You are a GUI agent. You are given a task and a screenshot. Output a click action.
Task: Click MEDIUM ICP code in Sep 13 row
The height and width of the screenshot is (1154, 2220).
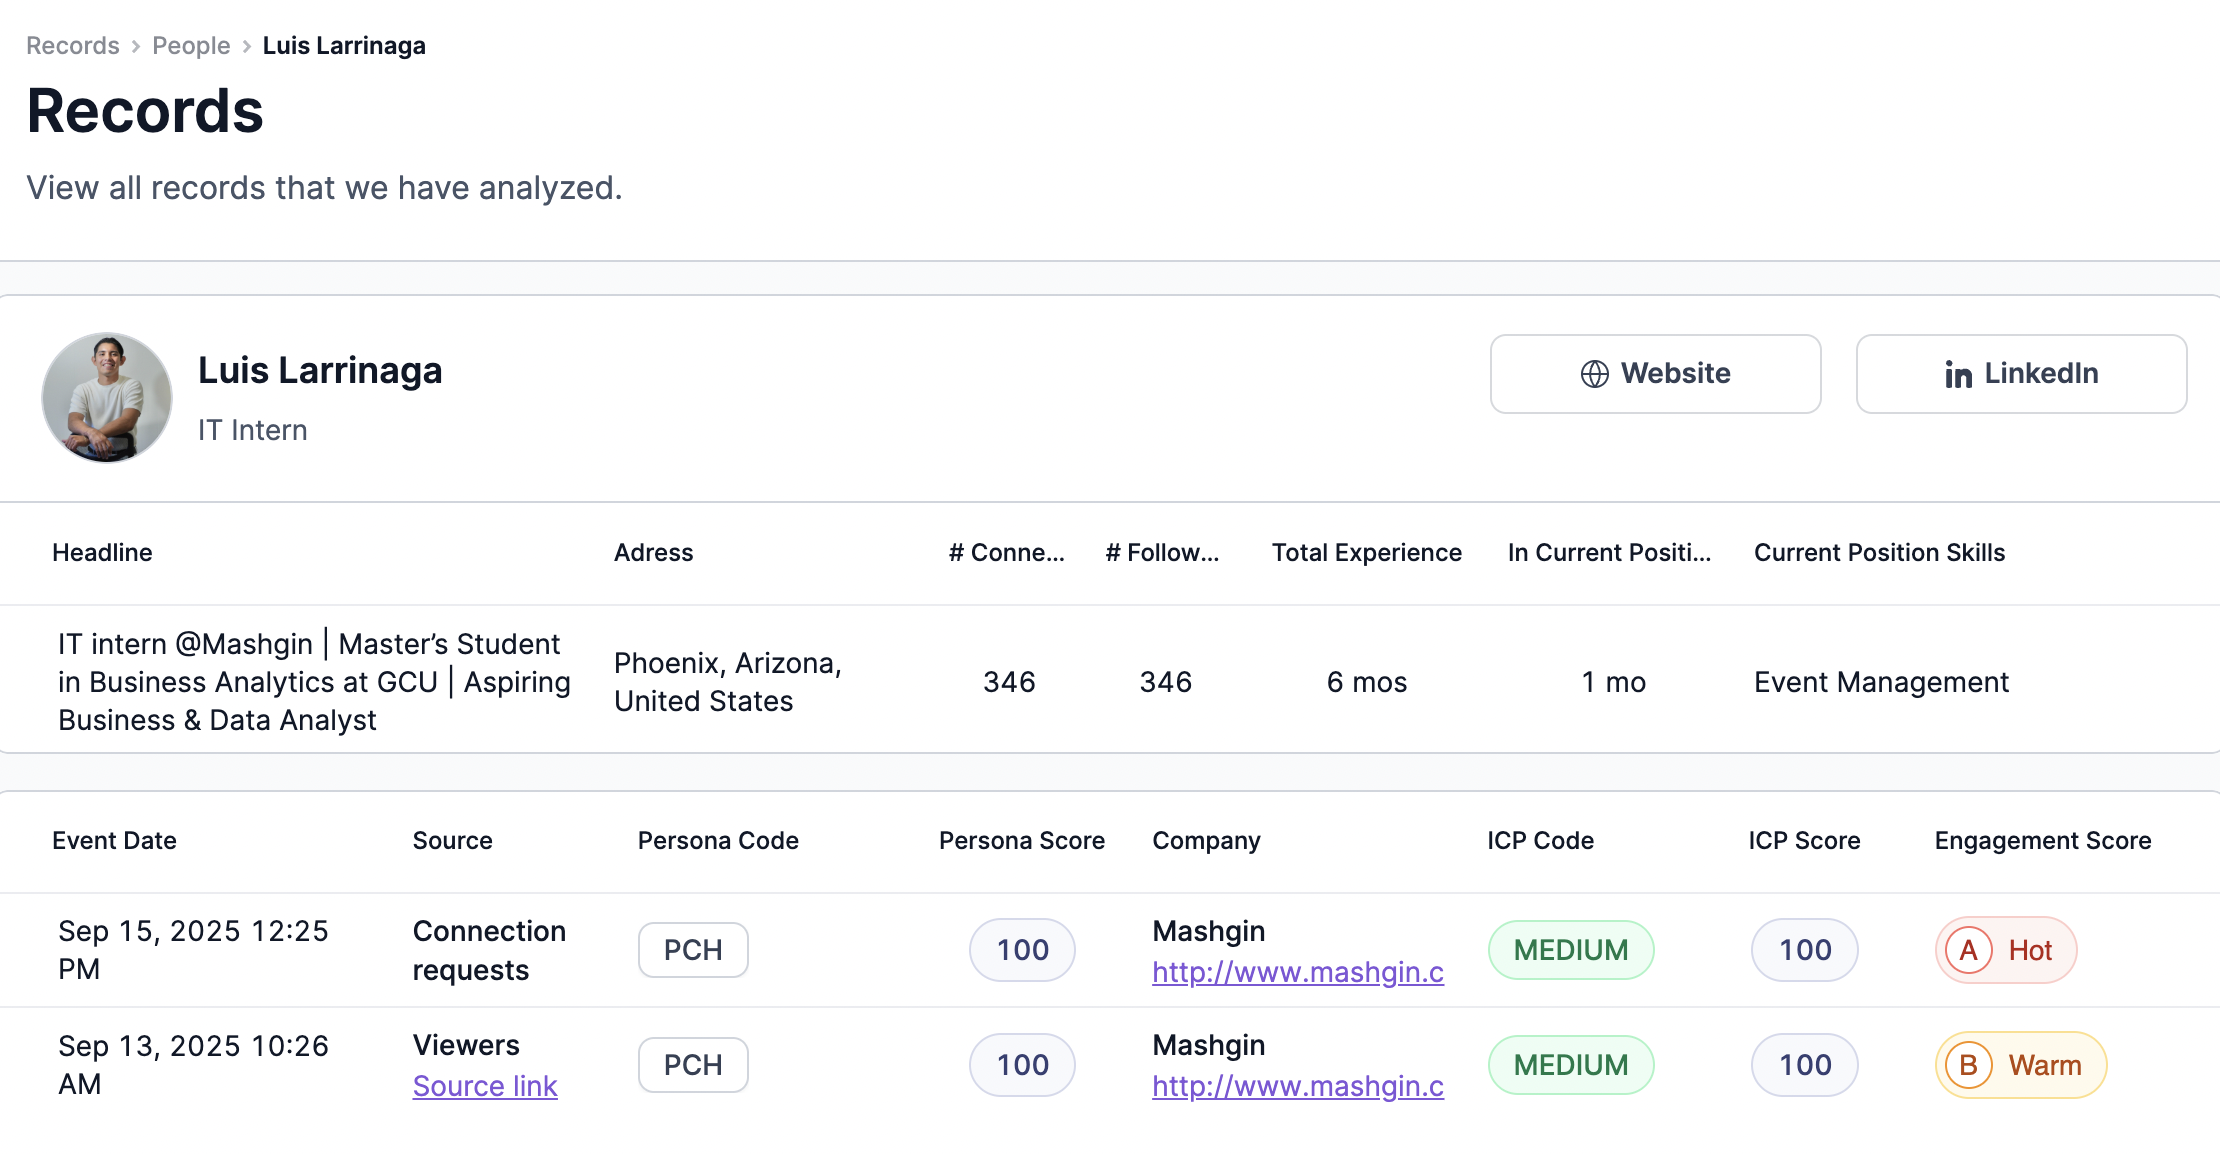pyautogui.click(x=1570, y=1065)
